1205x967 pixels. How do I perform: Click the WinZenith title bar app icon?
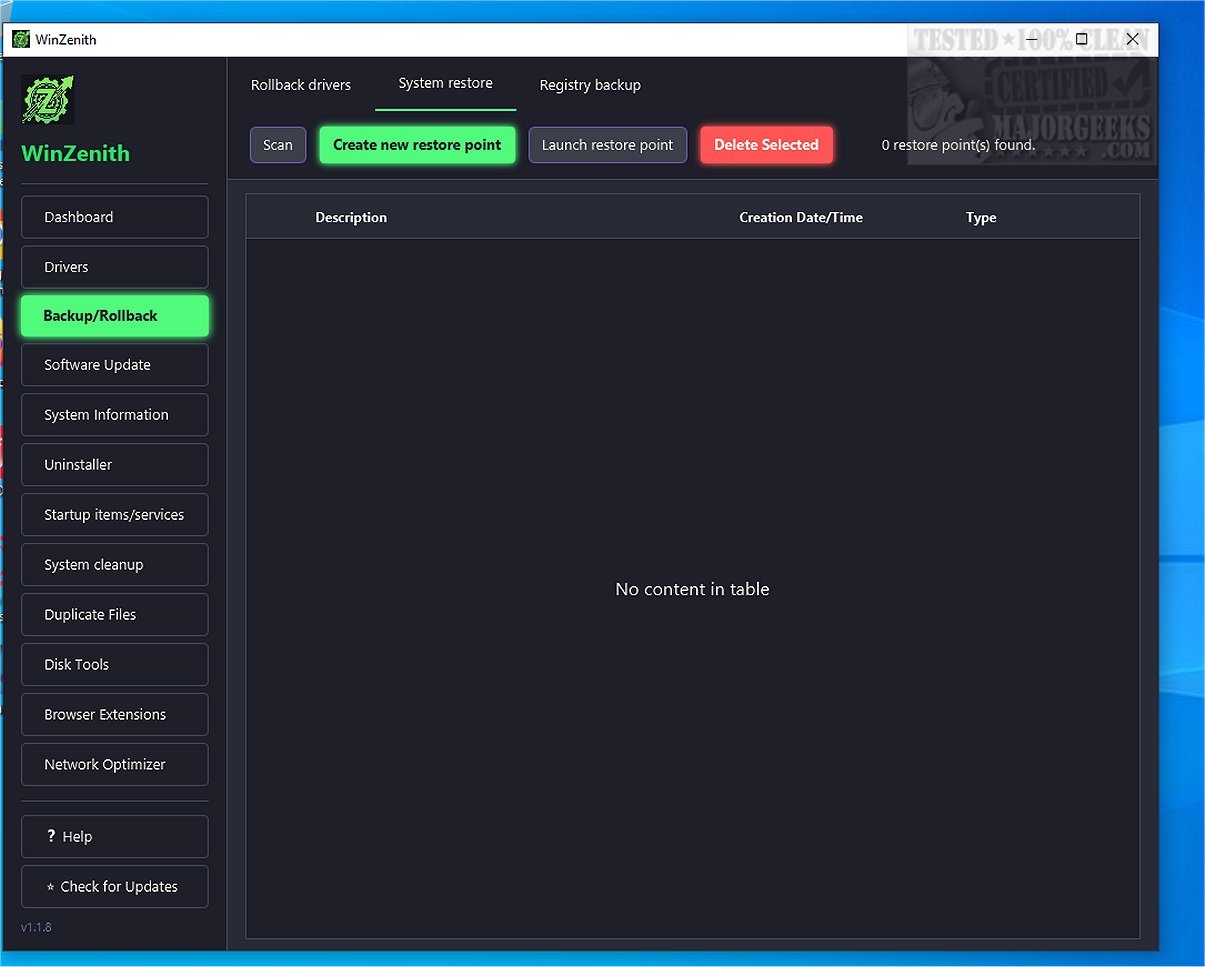[x=21, y=40]
